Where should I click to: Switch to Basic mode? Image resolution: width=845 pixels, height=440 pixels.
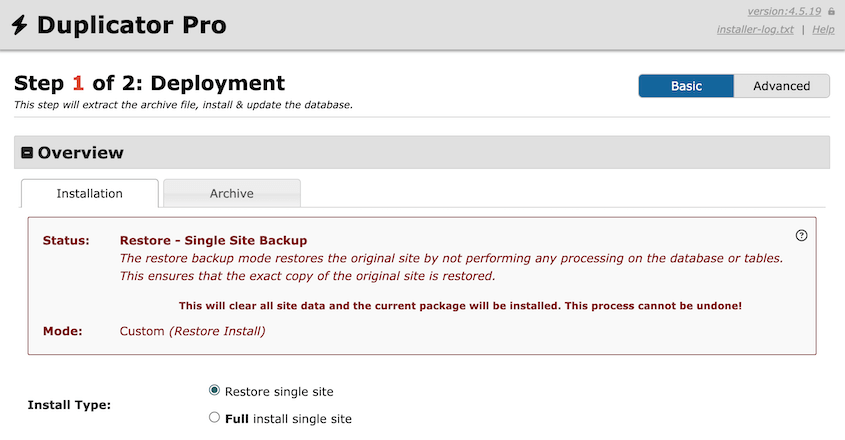(686, 86)
